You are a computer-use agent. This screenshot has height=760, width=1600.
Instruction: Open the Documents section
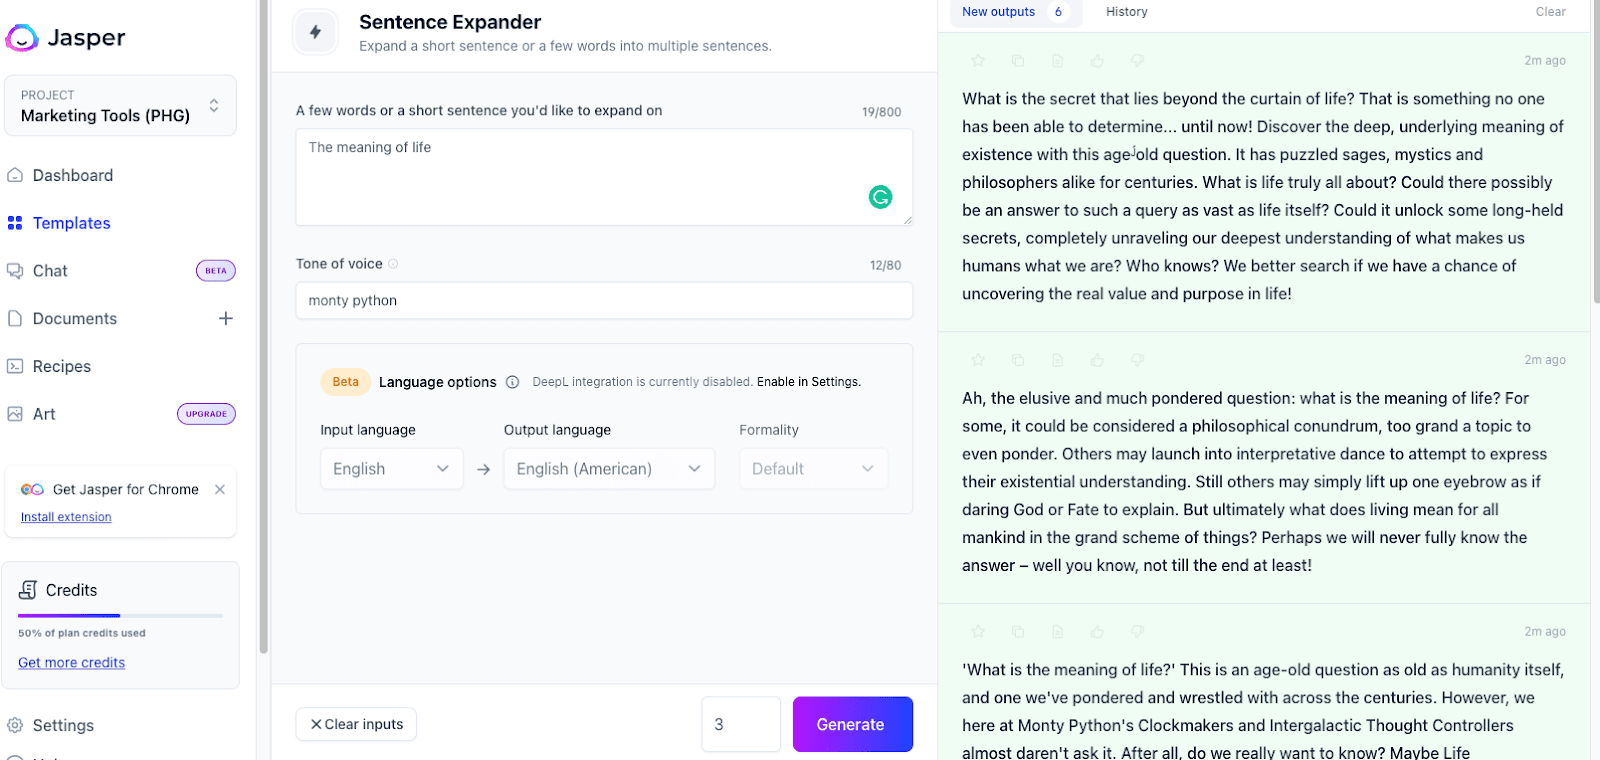coord(75,319)
